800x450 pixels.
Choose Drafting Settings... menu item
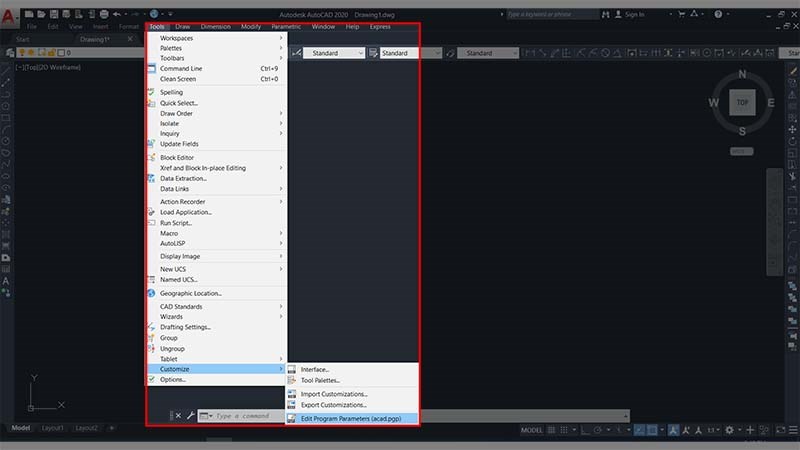point(217,327)
